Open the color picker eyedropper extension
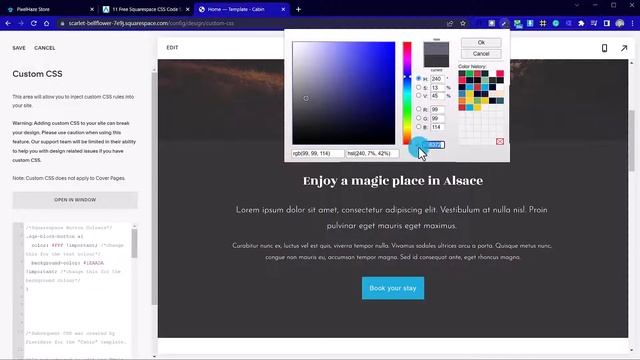 click(x=504, y=23)
